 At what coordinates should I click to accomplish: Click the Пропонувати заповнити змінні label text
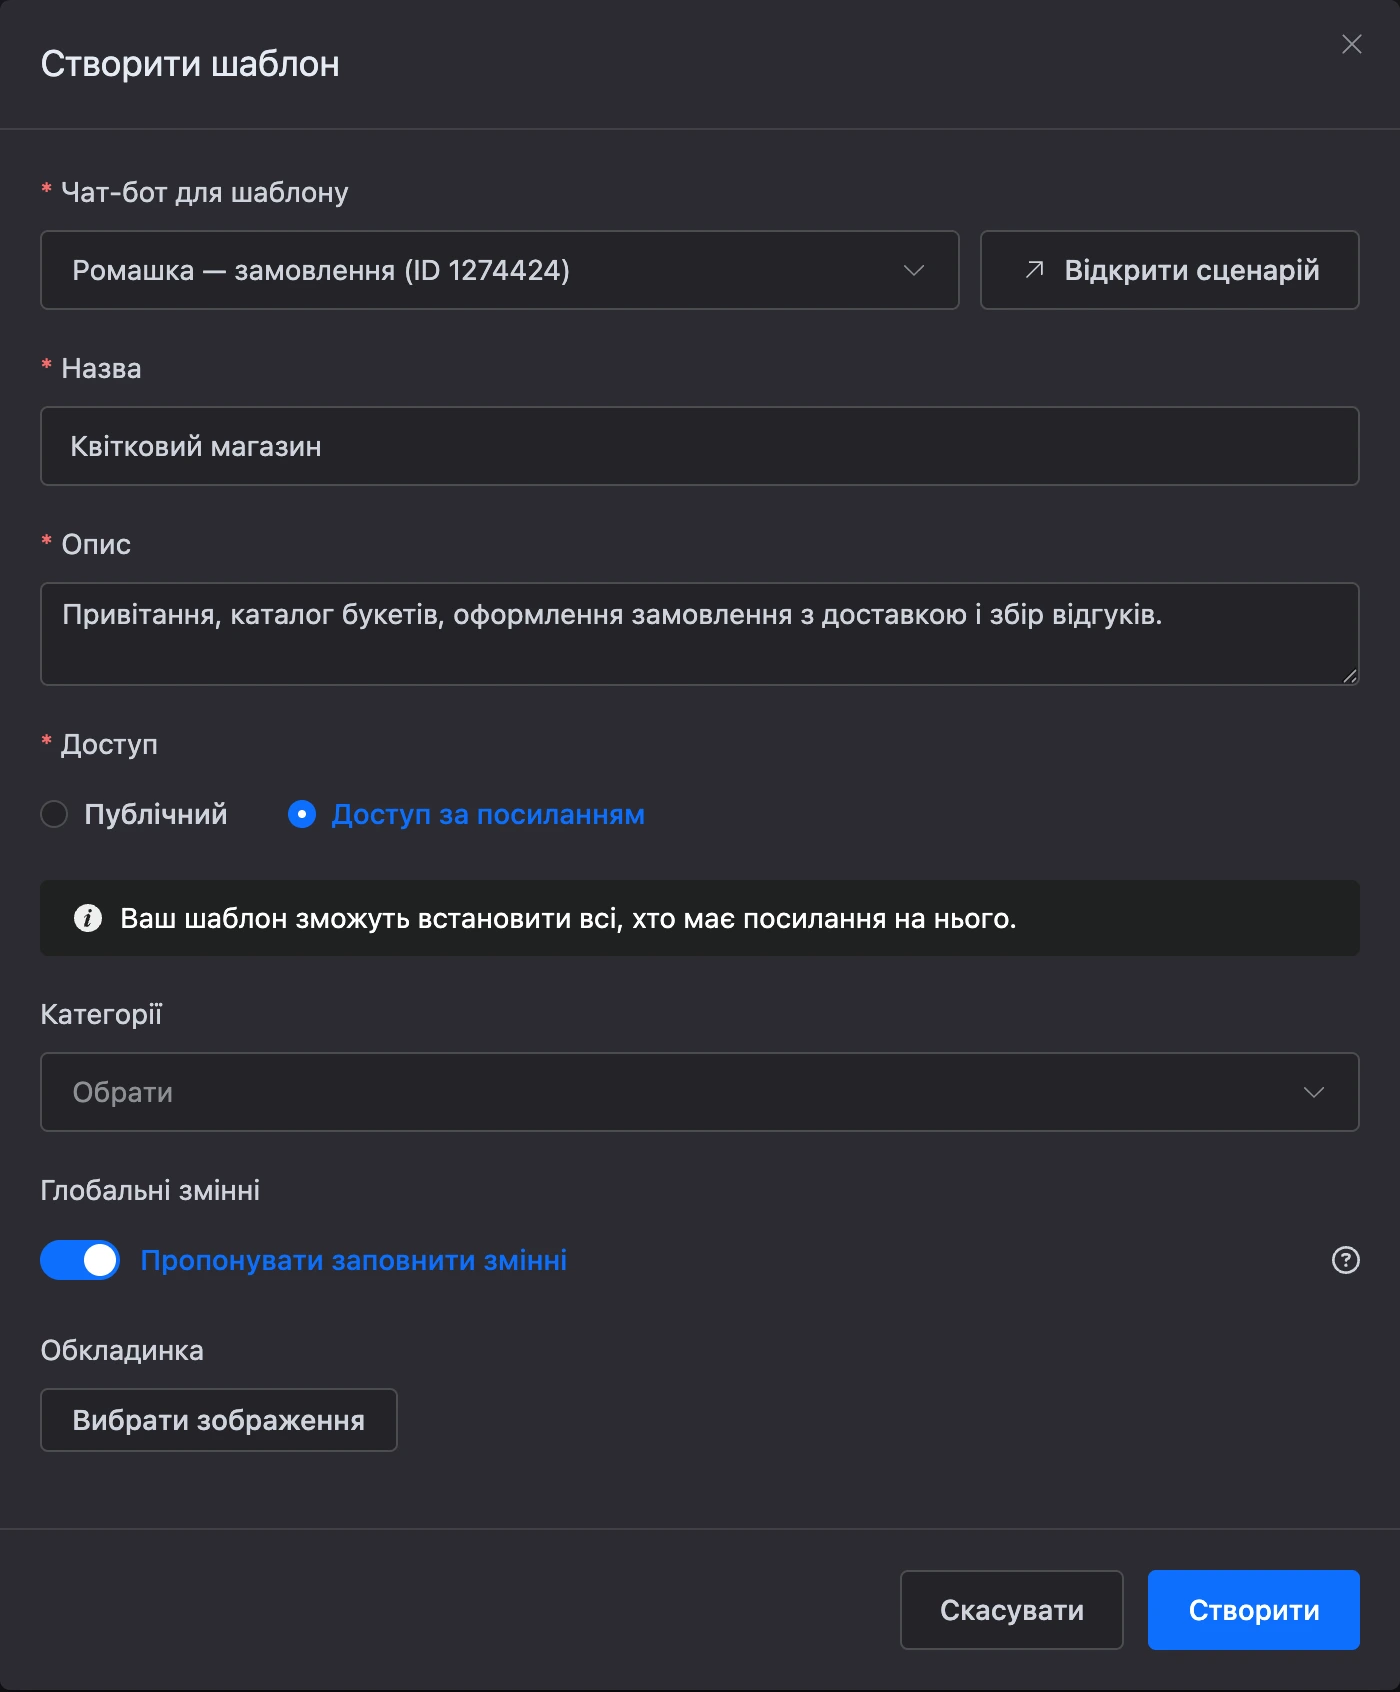(353, 1260)
